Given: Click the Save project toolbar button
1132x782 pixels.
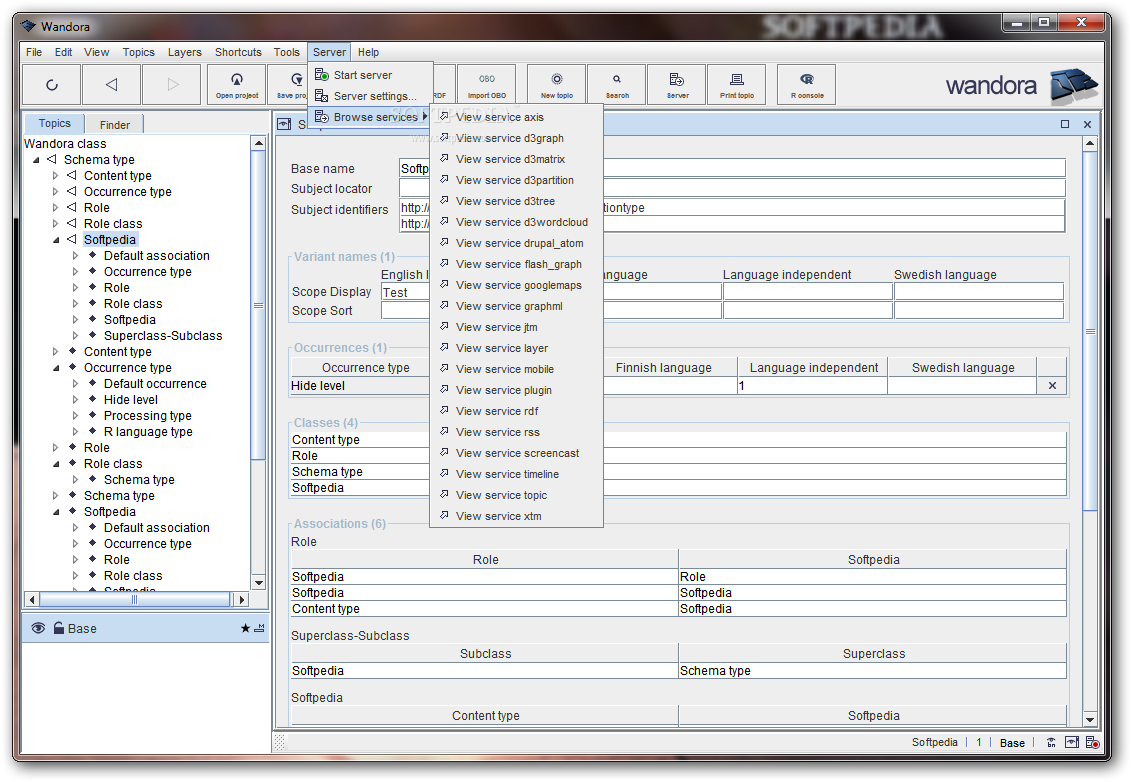Looking at the screenshot, I should pos(287,84).
